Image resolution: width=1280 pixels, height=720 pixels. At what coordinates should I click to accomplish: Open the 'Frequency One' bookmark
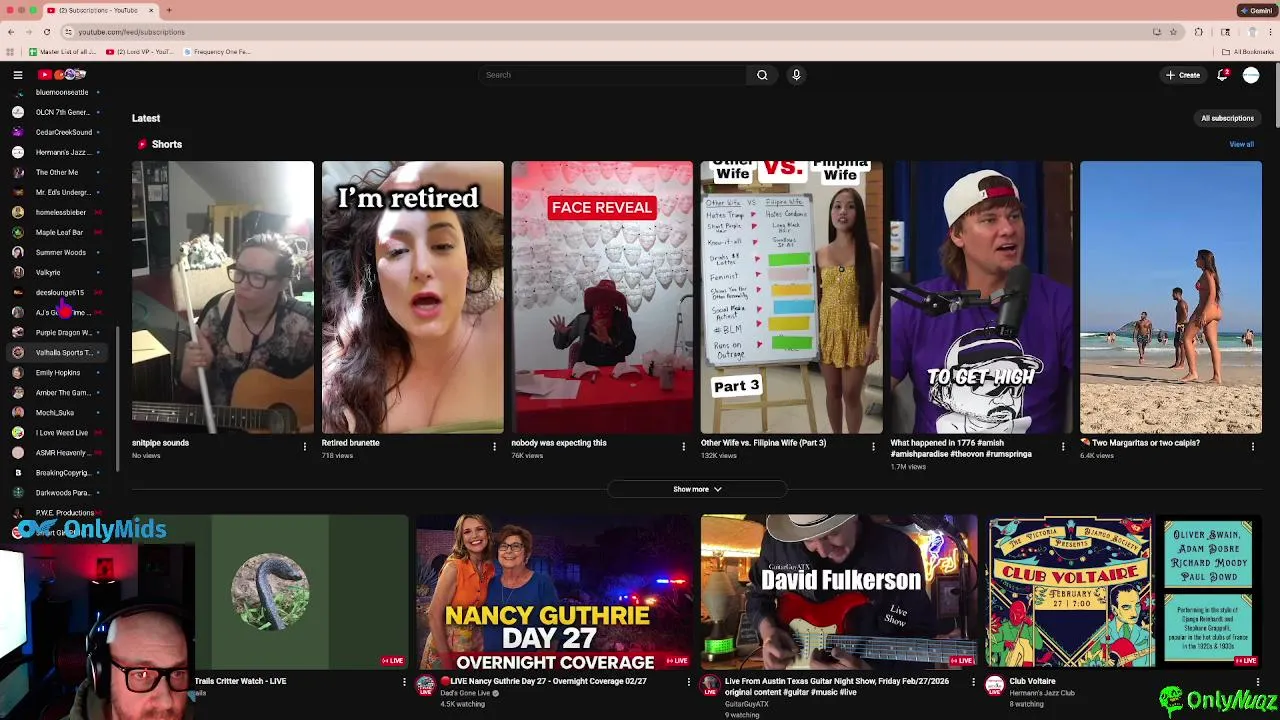[x=216, y=52]
